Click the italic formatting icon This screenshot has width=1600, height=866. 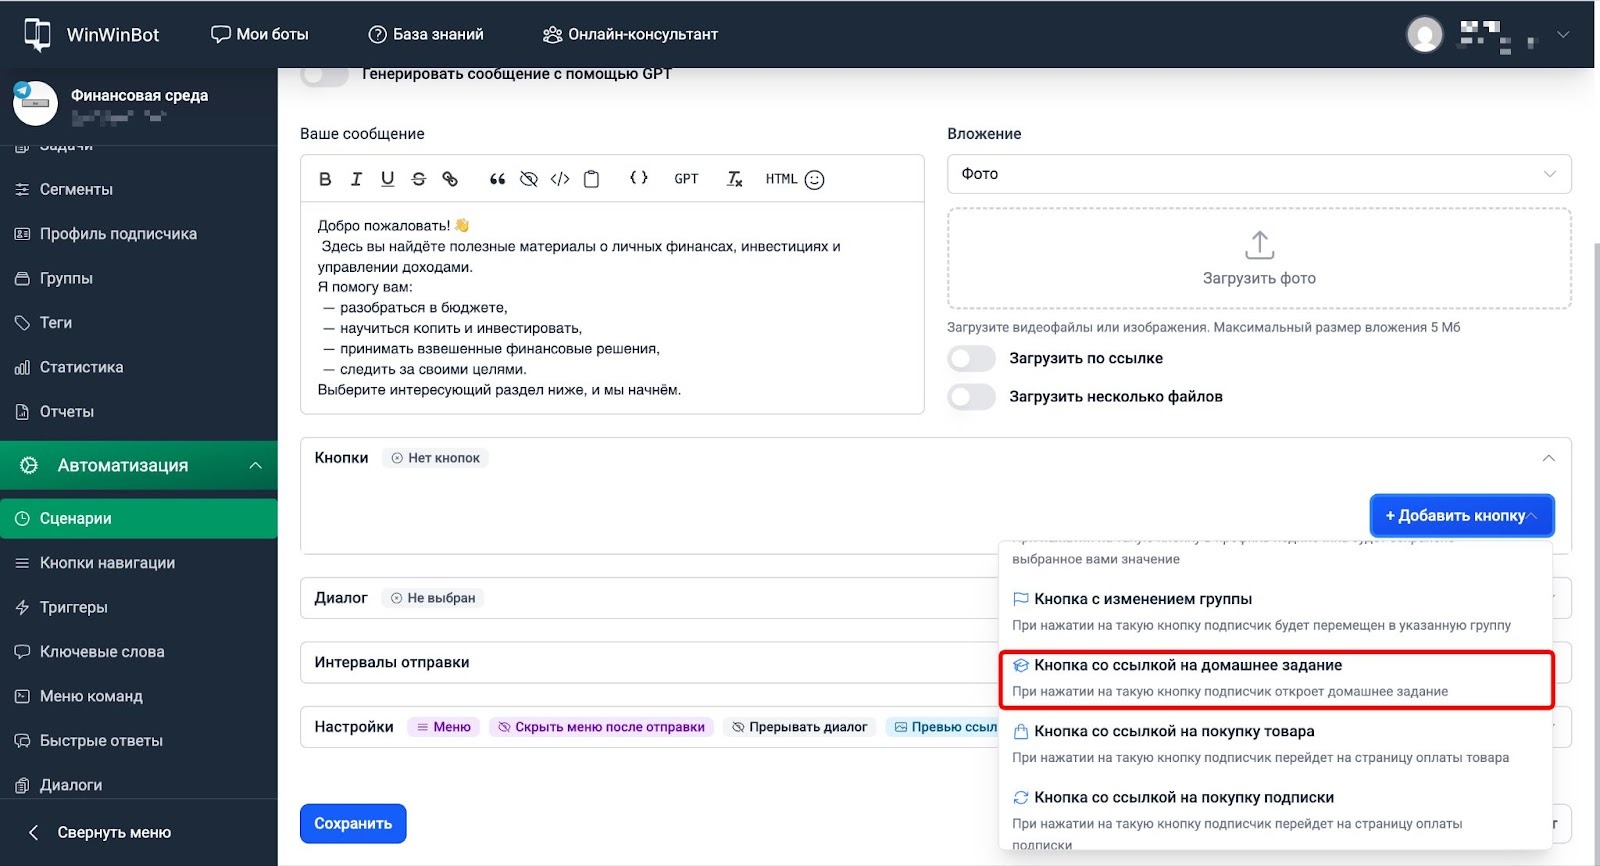pyautogui.click(x=356, y=179)
